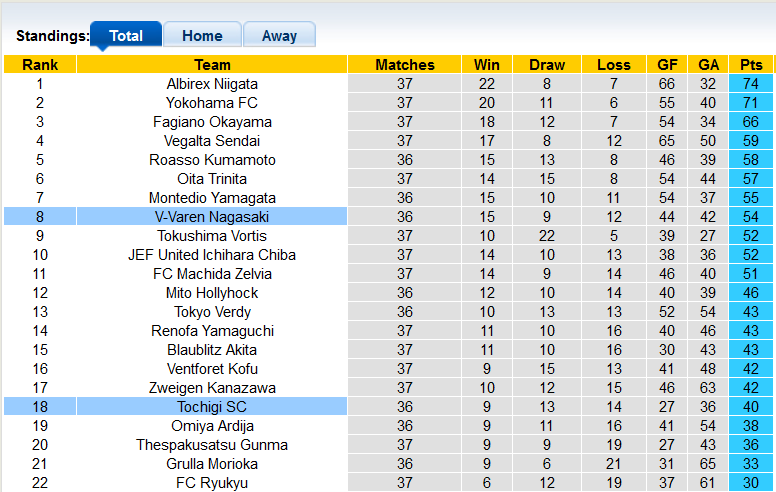Open the FC Ryukyu team entry
This screenshot has width=776, height=492.
click(212, 483)
